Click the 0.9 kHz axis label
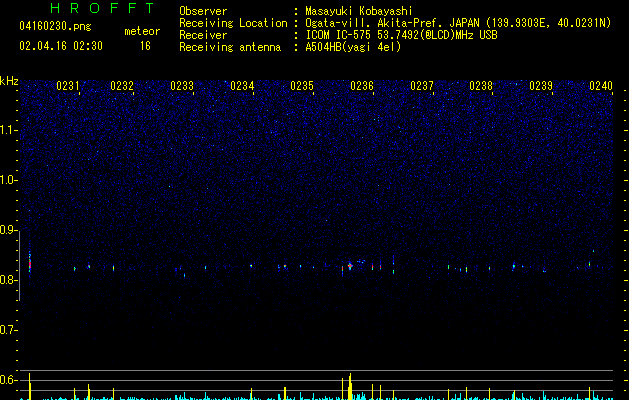Viewport: 629px width, 400px height. click(x=8, y=230)
